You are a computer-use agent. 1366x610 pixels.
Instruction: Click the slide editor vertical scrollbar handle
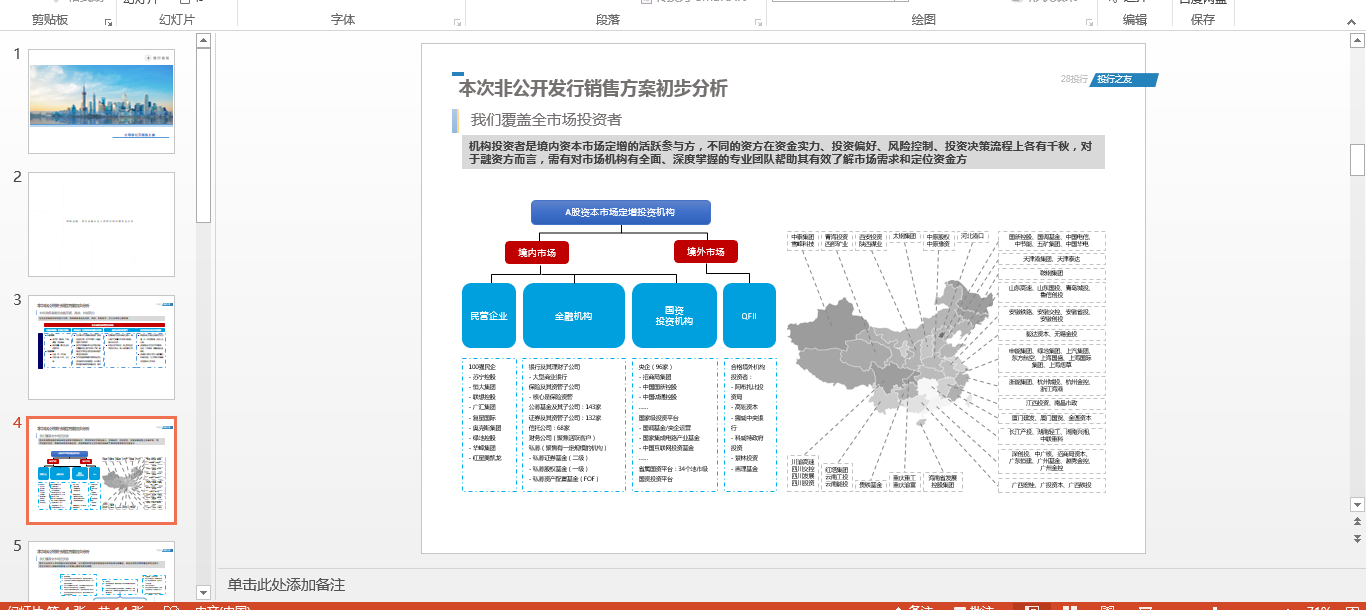[1357, 159]
